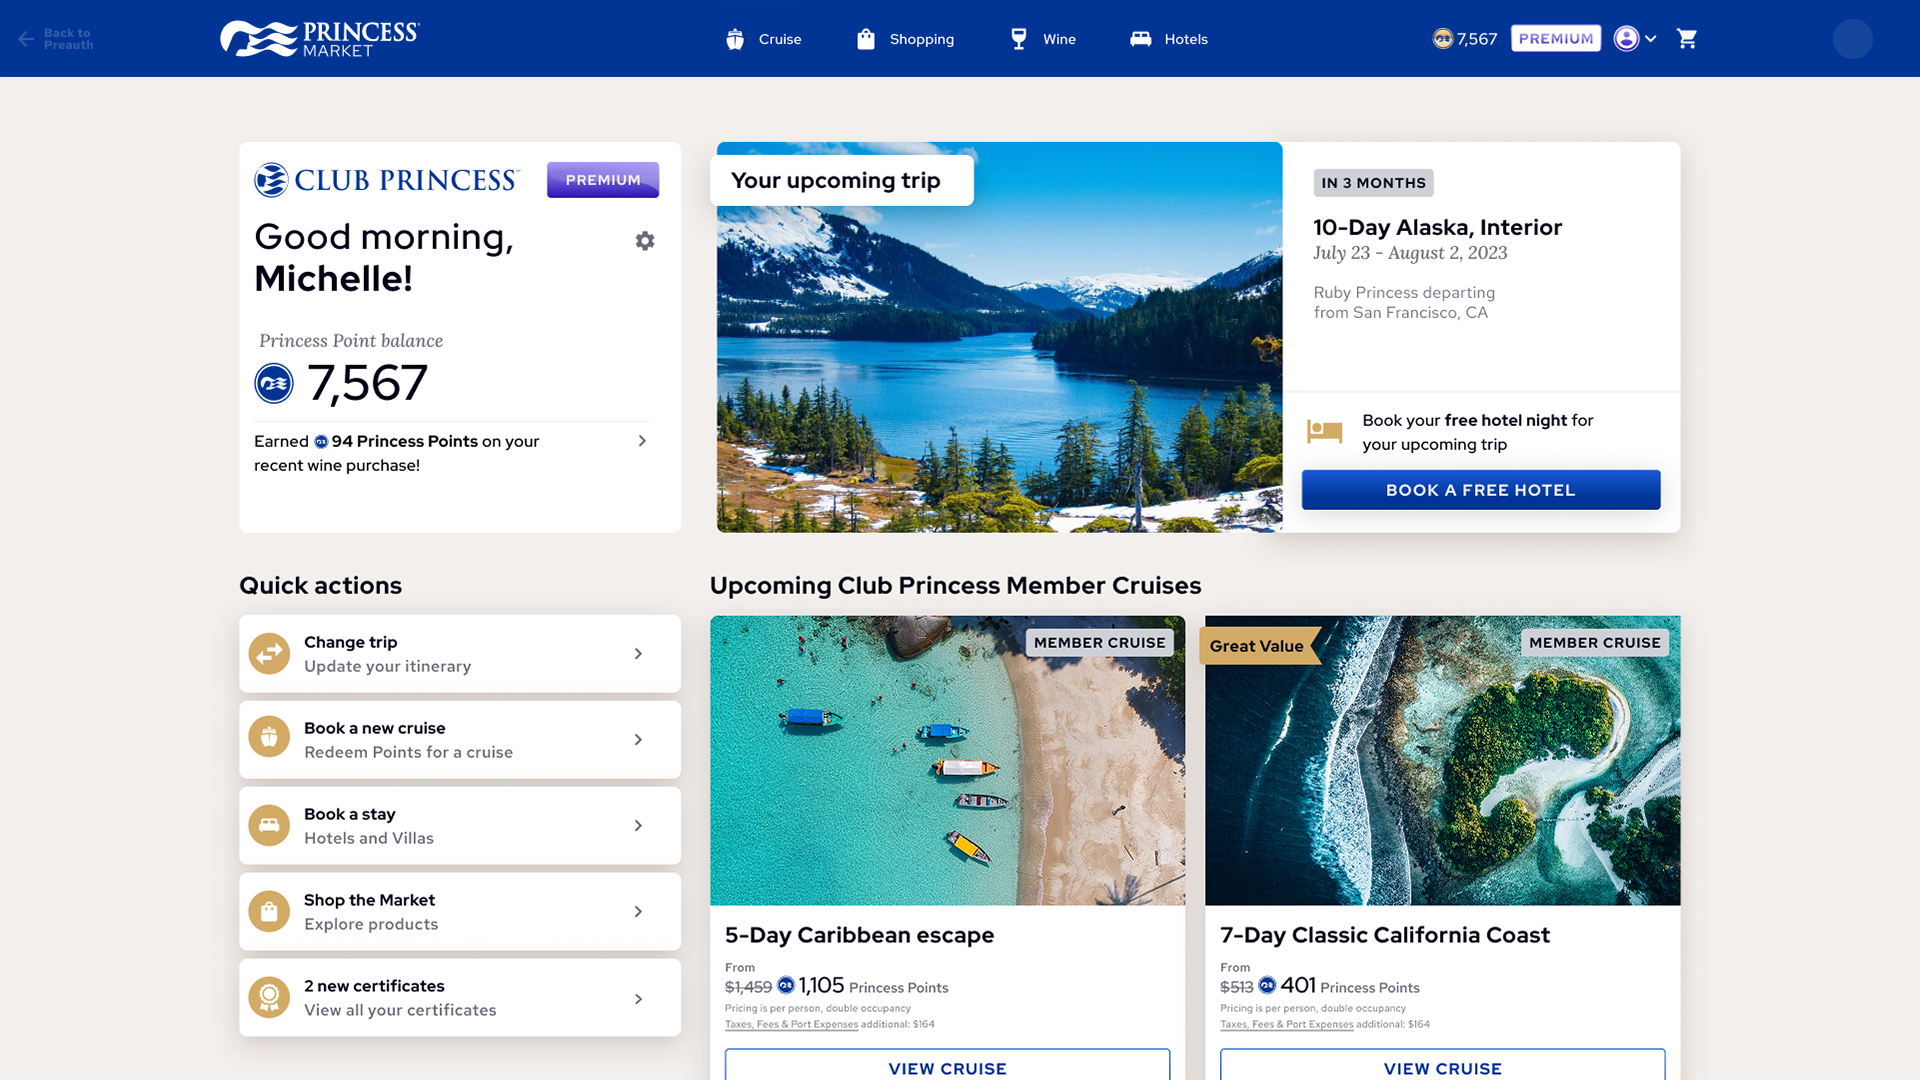The height and width of the screenshot is (1080, 1920).
Task: Click VIEW CRUISE for California Coast
Action: [1442, 1065]
